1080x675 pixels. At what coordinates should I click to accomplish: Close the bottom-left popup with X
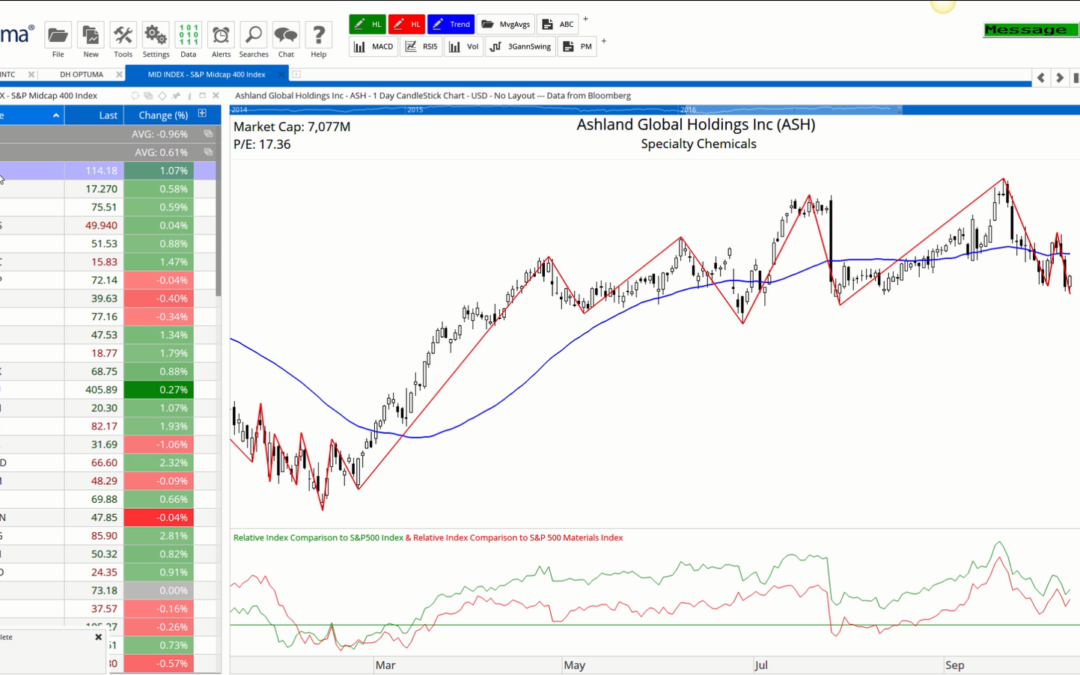(x=98, y=637)
